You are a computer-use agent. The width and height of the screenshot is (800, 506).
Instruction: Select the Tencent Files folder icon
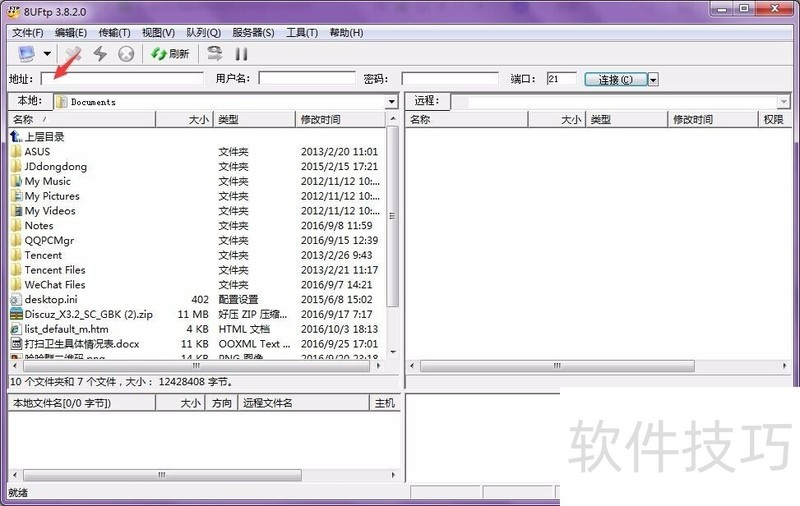click(16, 270)
